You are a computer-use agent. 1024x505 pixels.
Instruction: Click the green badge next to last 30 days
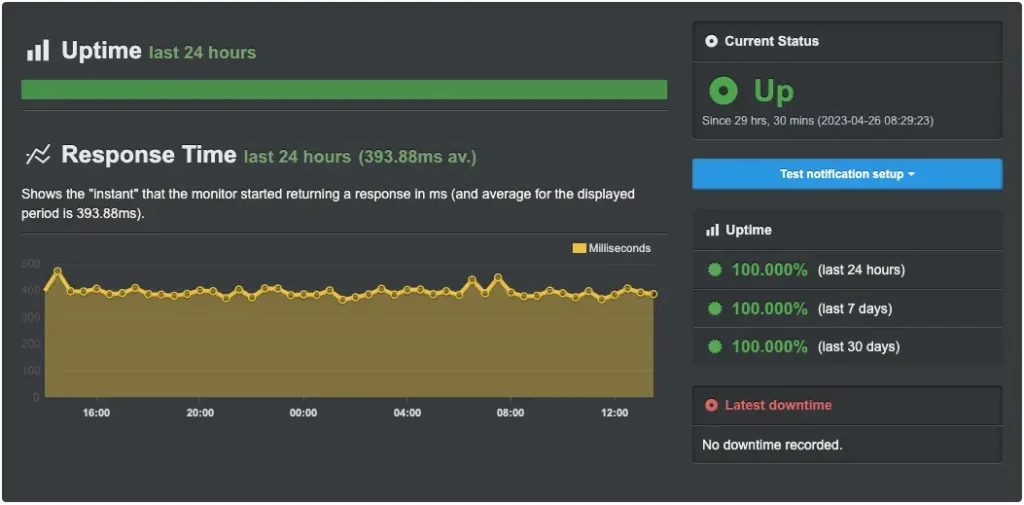point(715,347)
